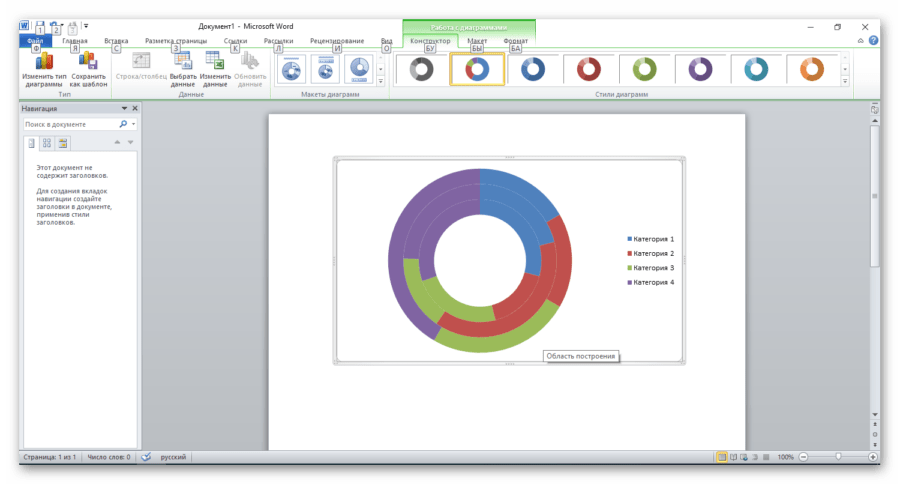Expand the chart styles gallery
Viewport: 900px width, 484px height.
tap(845, 82)
